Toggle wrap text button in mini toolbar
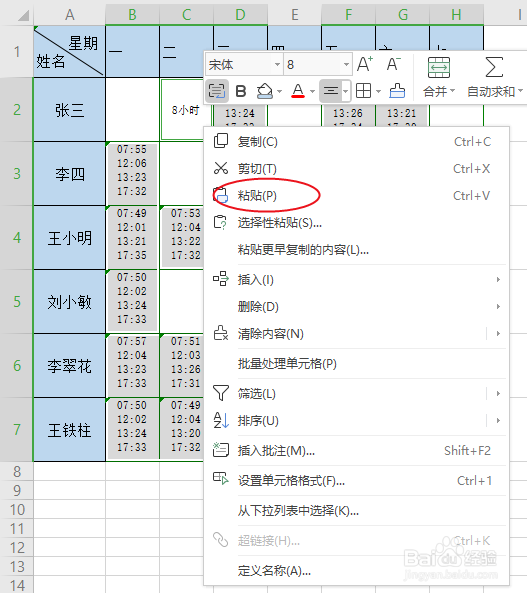Screen dimensions: 527x593 [x=217, y=91]
